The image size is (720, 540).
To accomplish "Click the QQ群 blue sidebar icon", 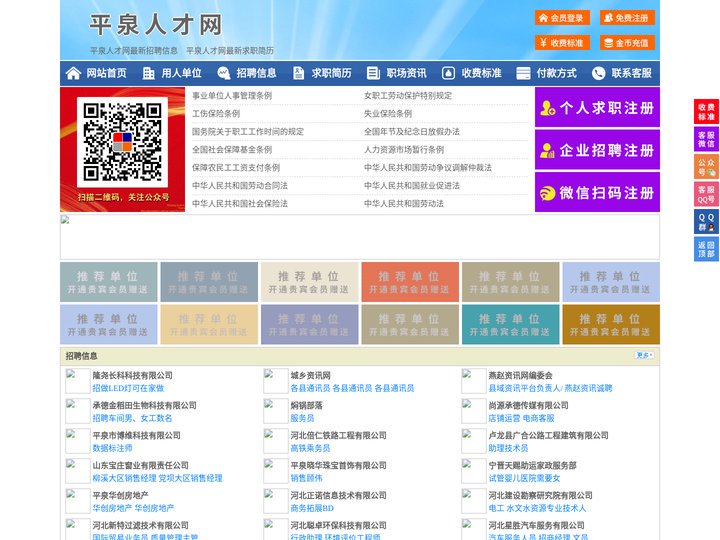I will click(x=706, y=222).
